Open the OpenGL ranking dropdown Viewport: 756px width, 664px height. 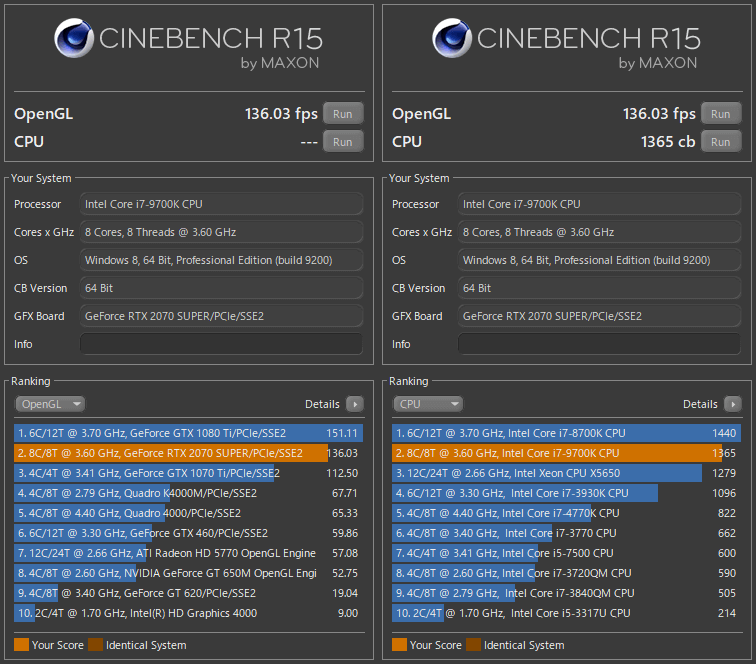50,404
